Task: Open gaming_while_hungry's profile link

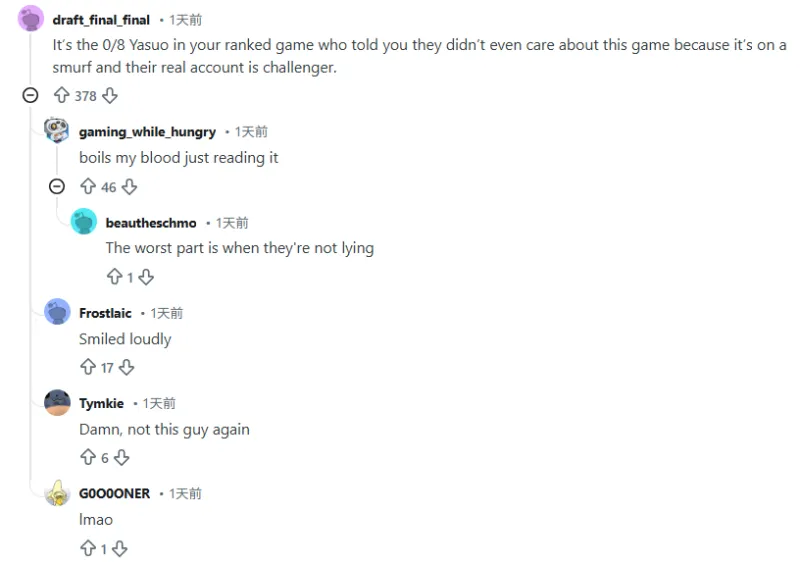Action: (147, 132)
